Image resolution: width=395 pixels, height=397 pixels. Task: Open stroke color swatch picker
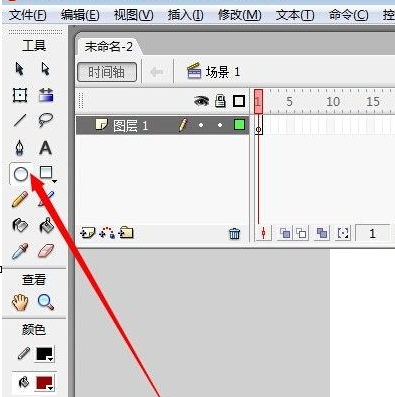(45, 354)
